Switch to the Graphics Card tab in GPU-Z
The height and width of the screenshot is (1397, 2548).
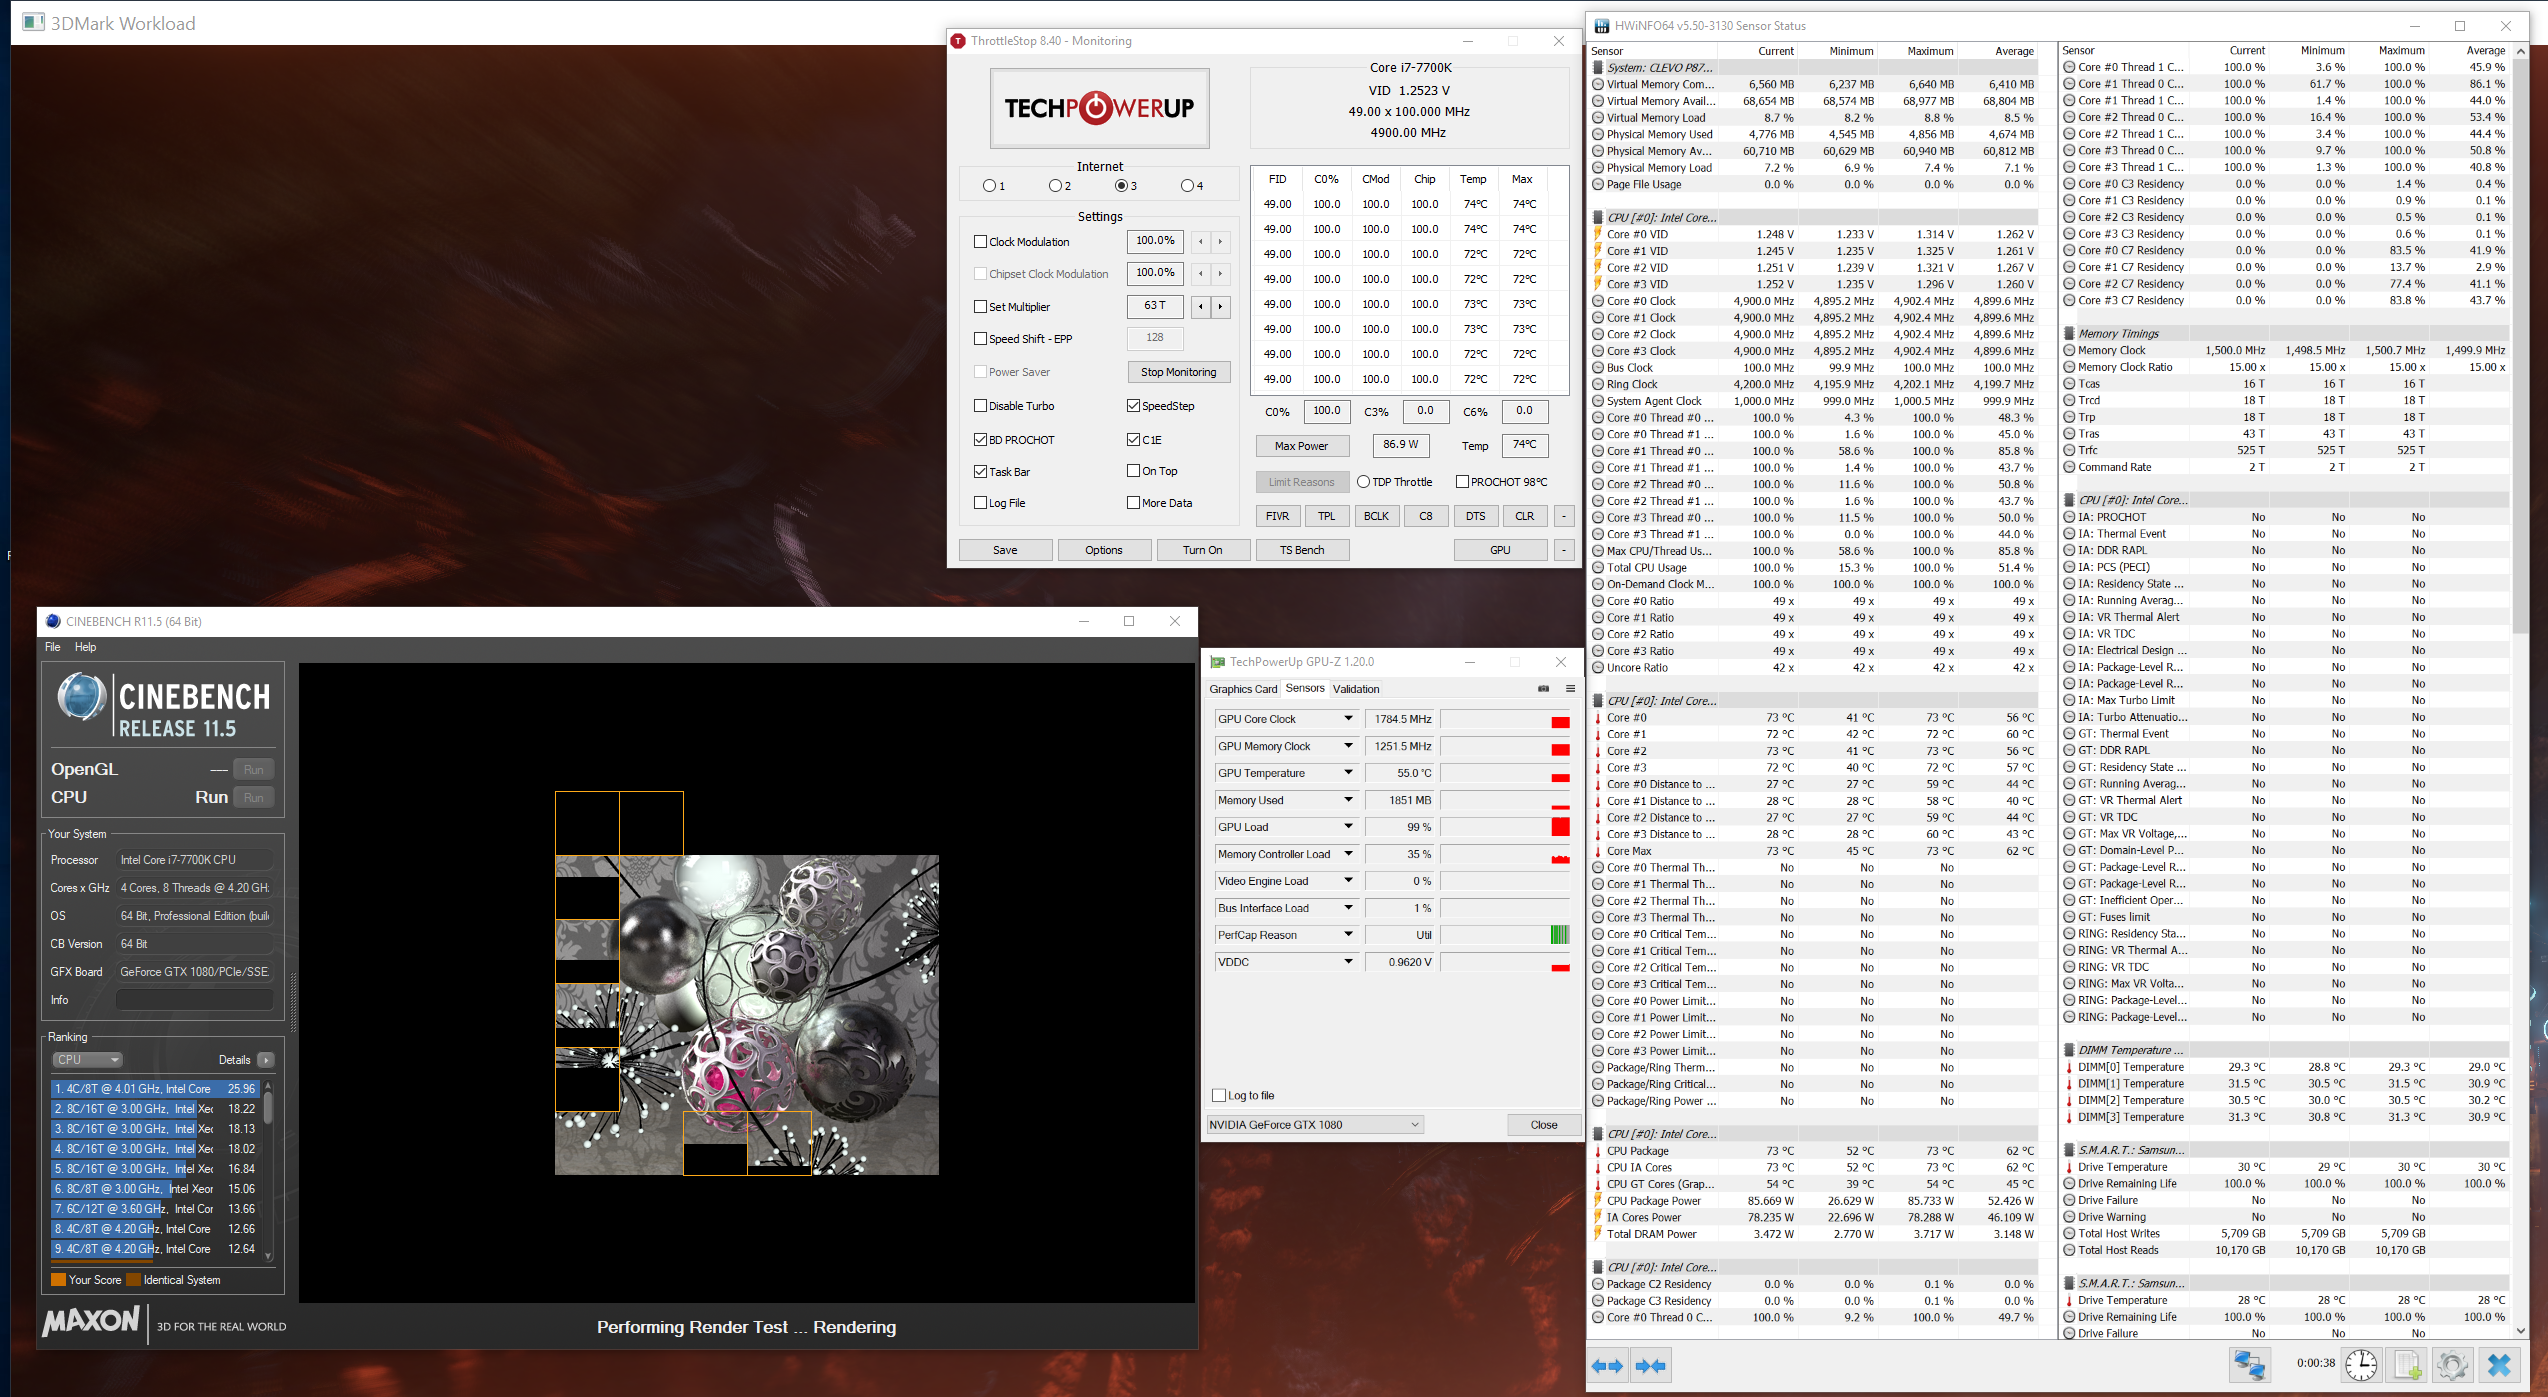coord(1243,689)
